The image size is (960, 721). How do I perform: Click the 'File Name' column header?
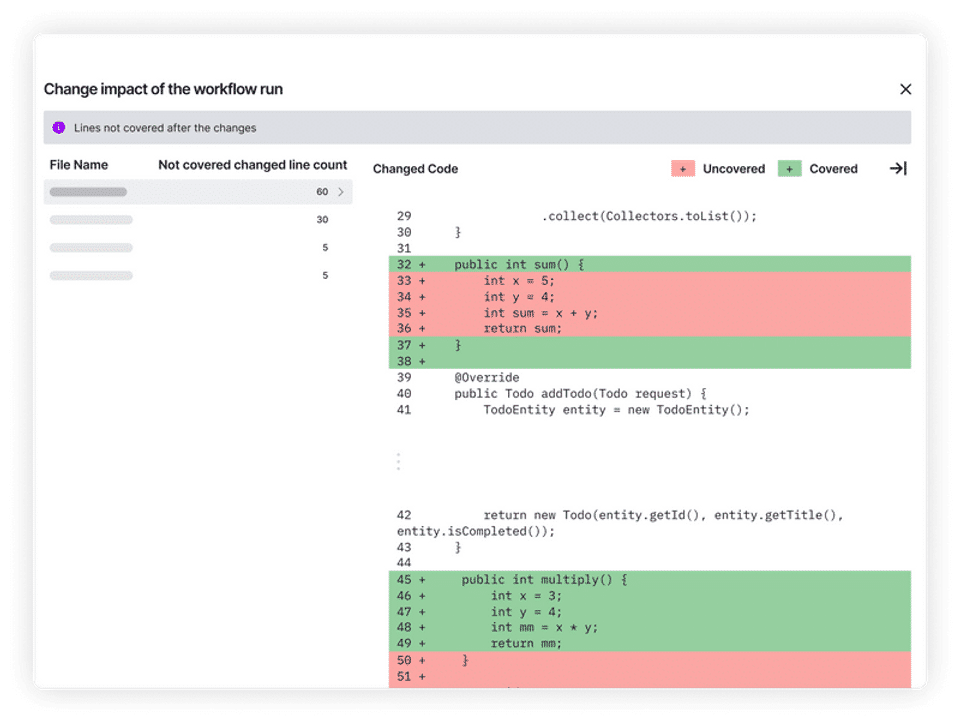point(78,165)
